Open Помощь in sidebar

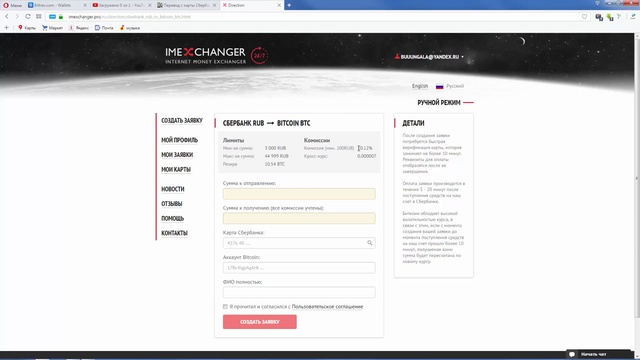(172, 218)
